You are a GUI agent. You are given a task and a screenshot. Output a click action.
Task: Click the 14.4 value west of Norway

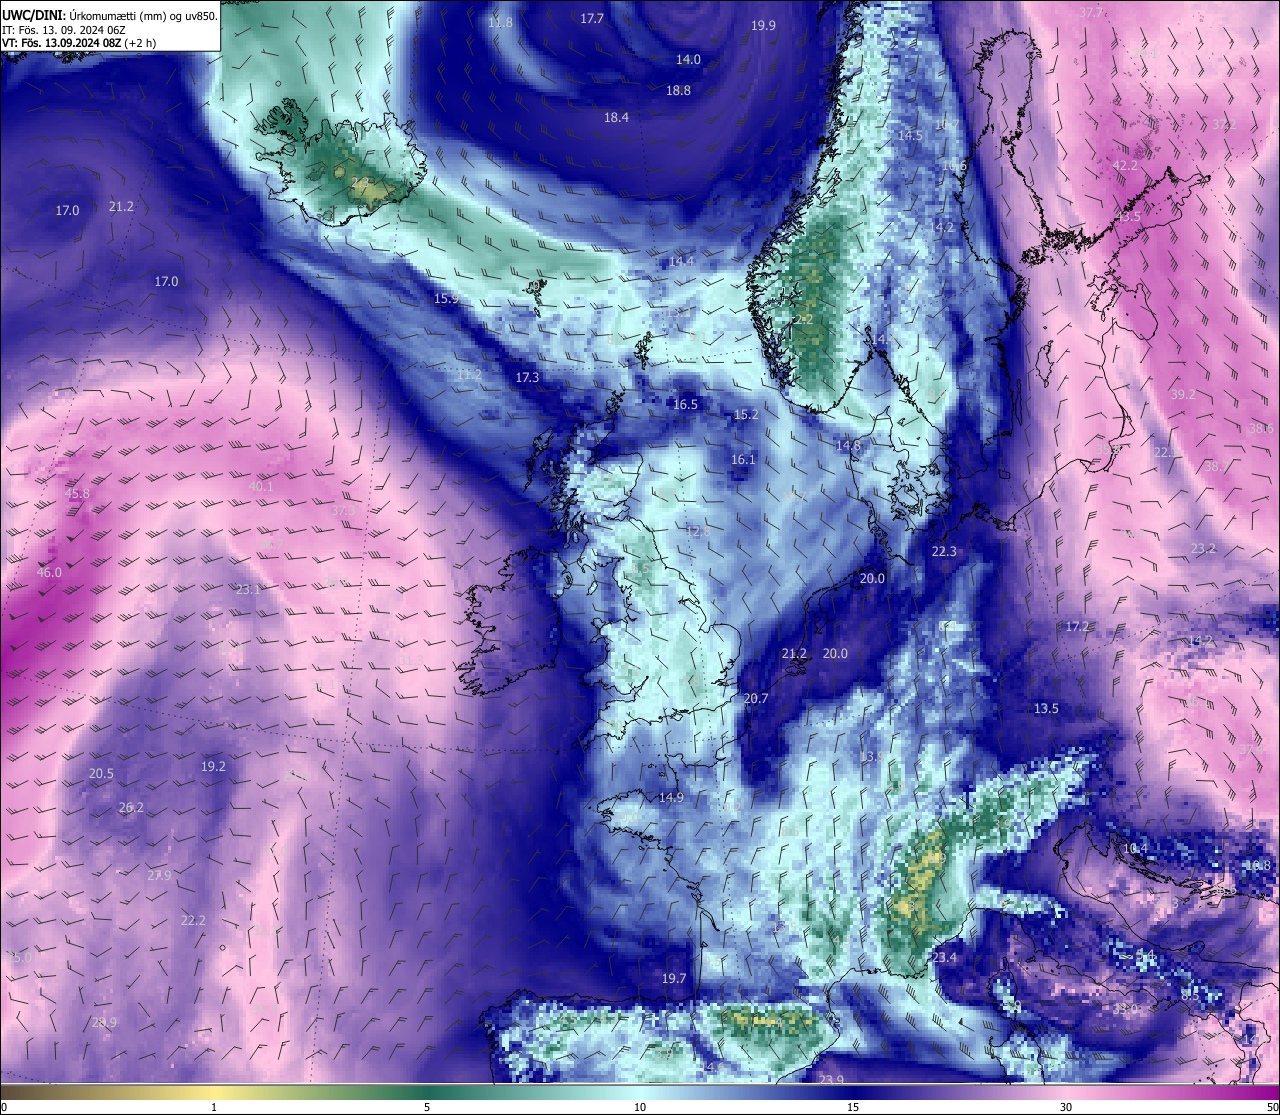point(681,262)
